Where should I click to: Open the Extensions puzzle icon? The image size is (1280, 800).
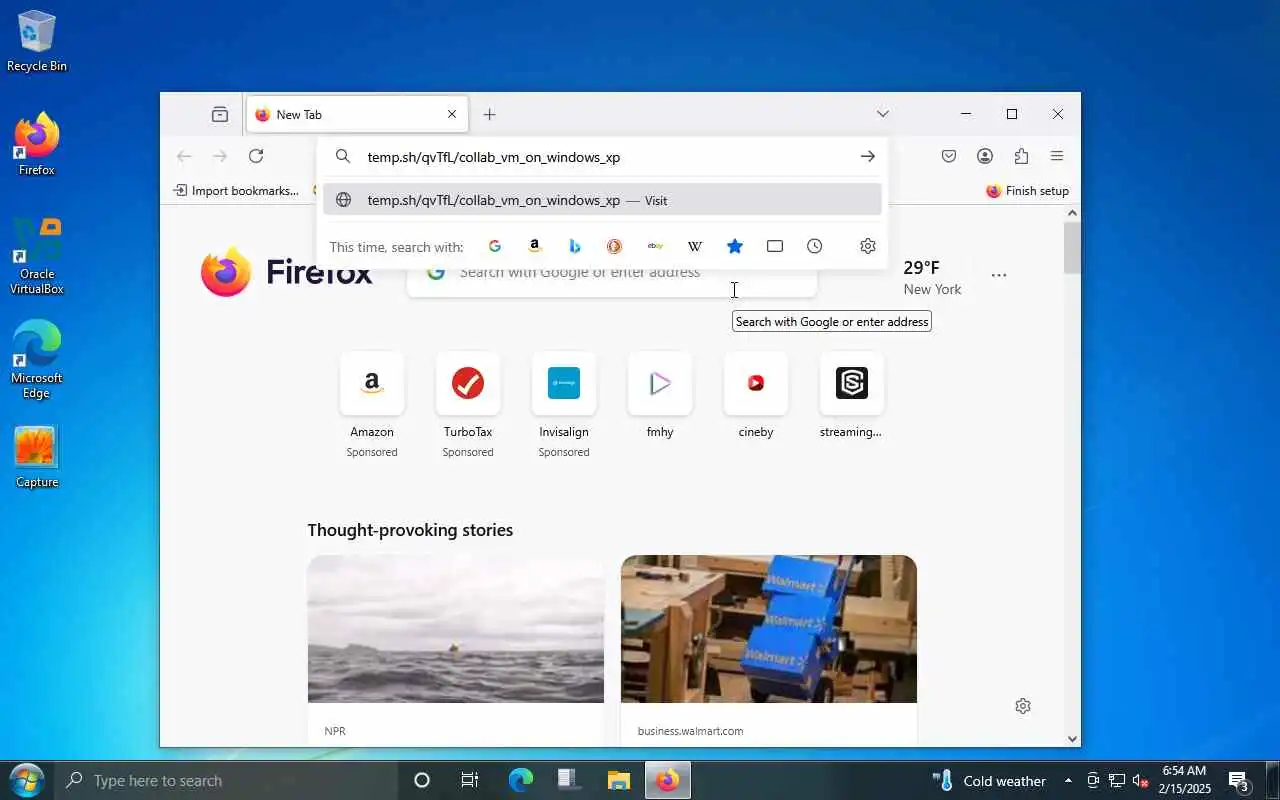point(1021,156)
